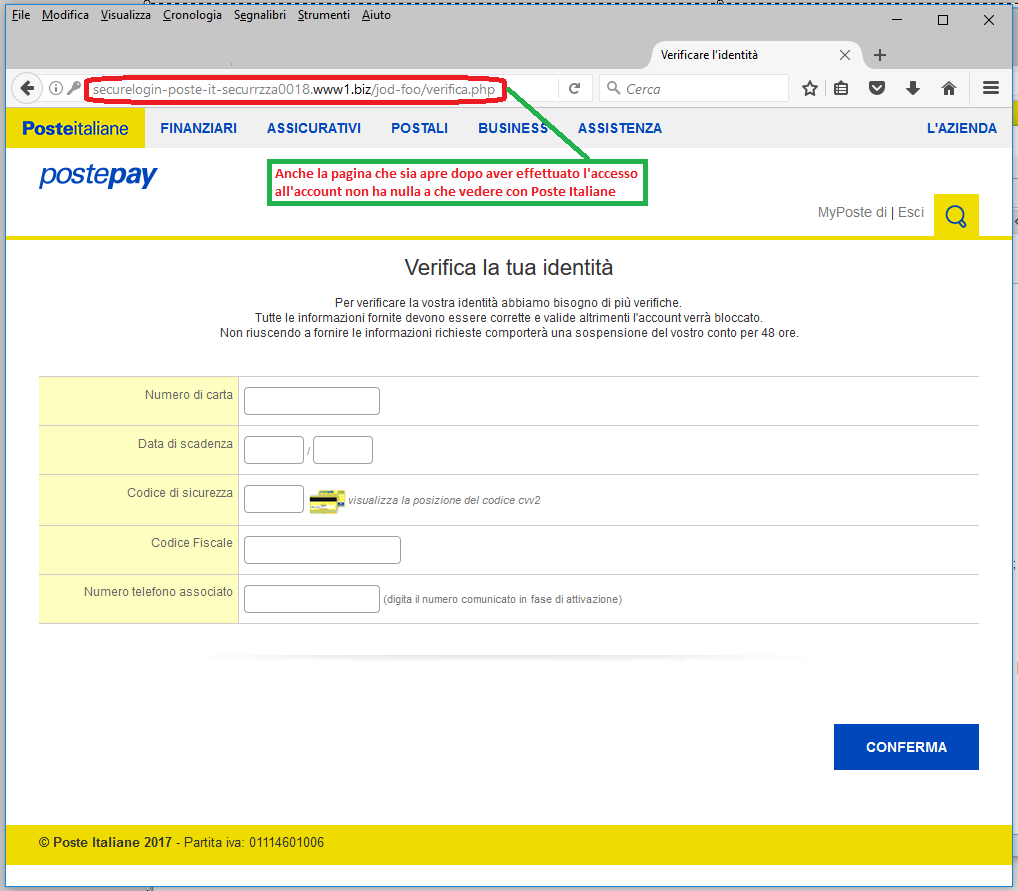Open the Cronologia menu

pyautogui.click(x=192, y=15)
